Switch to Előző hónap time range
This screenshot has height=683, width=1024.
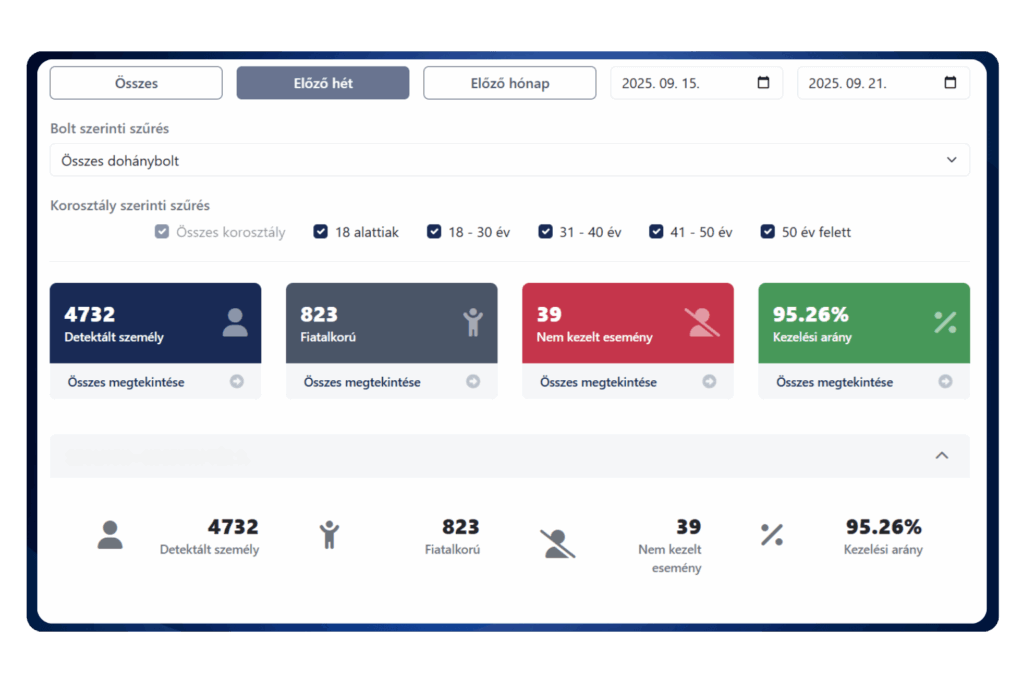pos(509,83)
